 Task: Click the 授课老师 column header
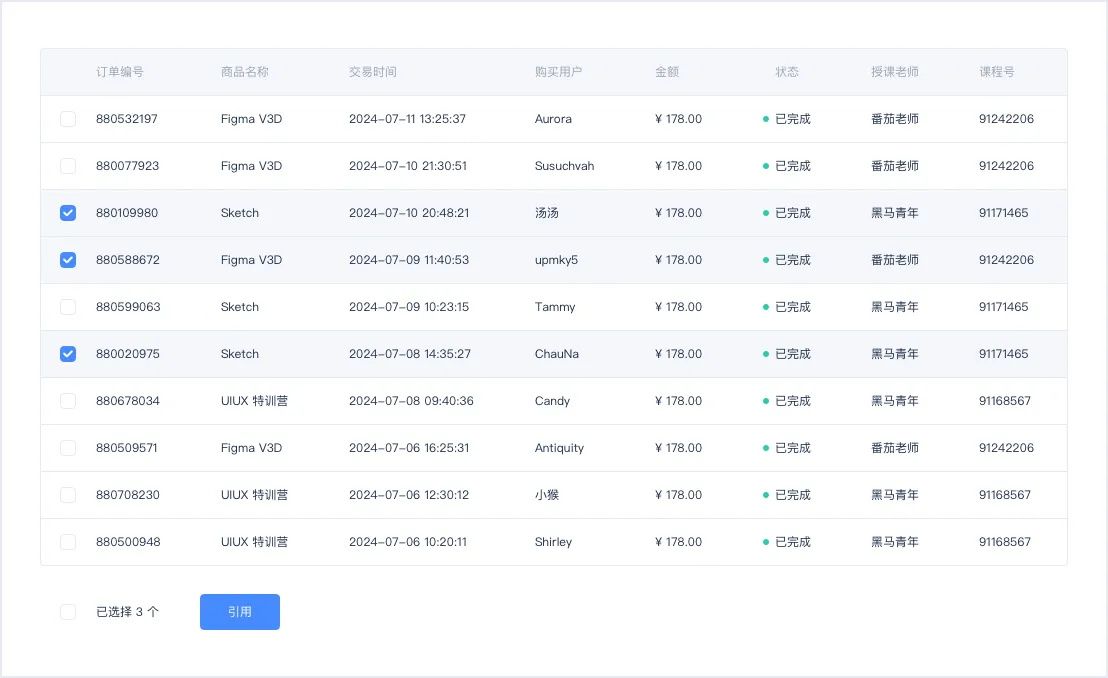point(895,71)
